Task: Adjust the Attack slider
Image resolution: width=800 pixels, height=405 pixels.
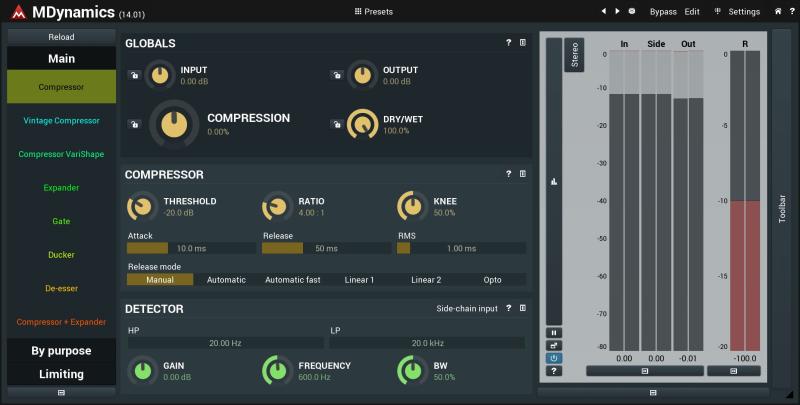Action: [191, 248]
